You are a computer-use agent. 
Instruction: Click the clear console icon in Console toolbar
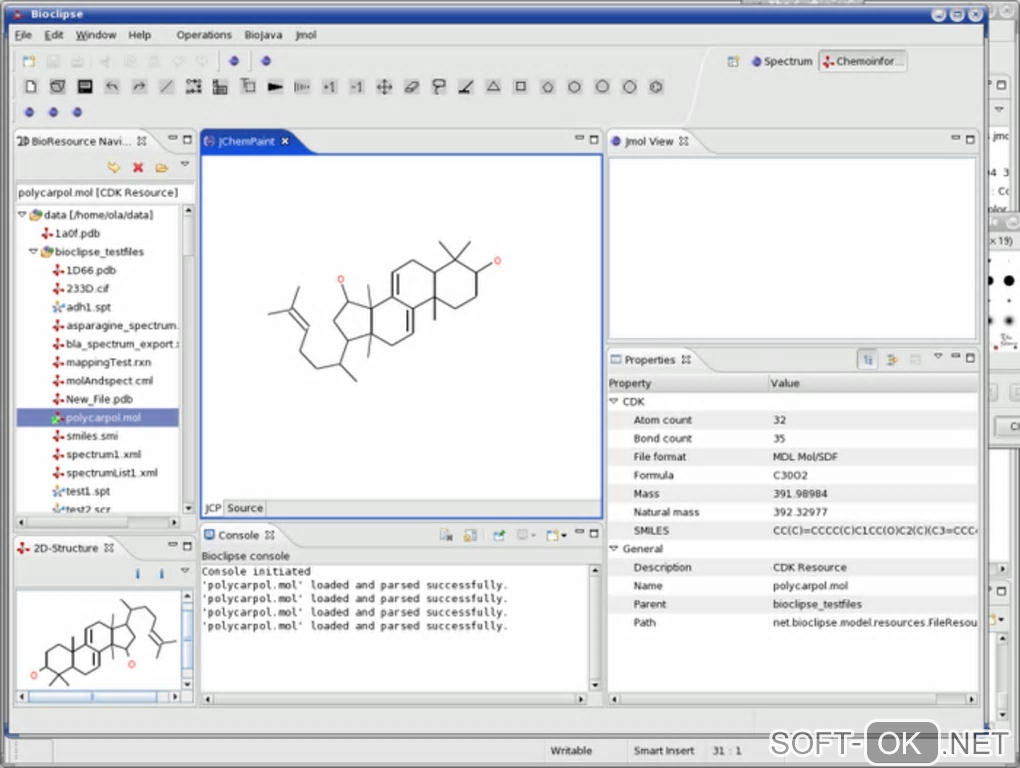pos(446,535)
